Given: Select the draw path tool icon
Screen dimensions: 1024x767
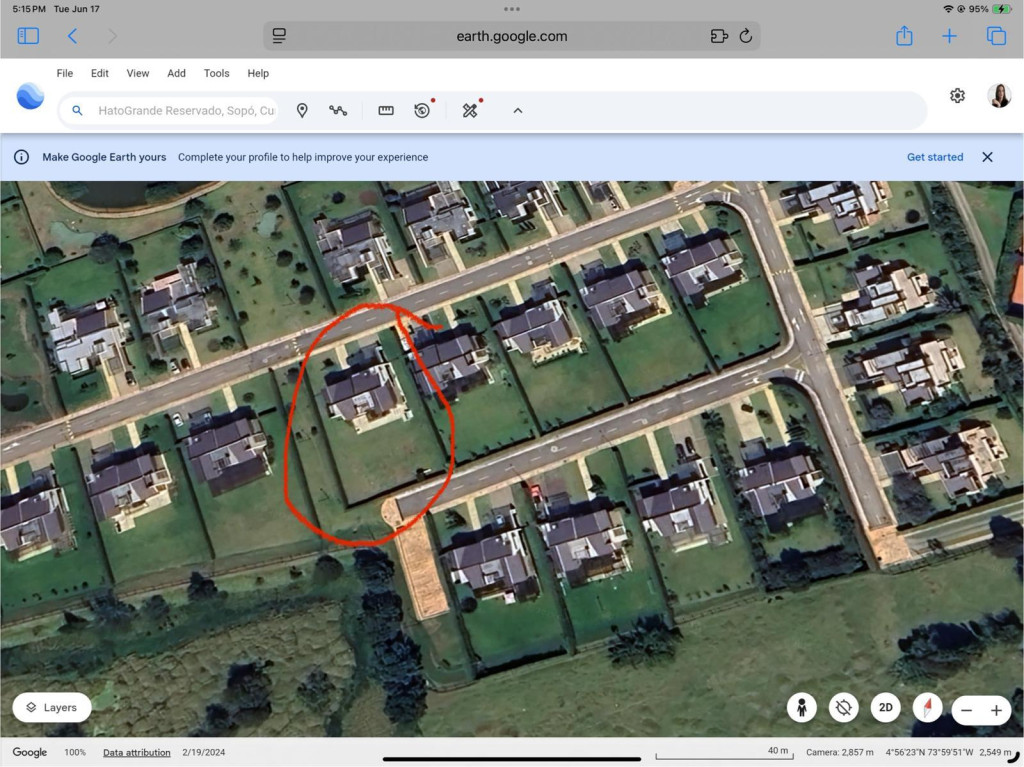Looking at the screenshot, I should [x=338, y=110].
